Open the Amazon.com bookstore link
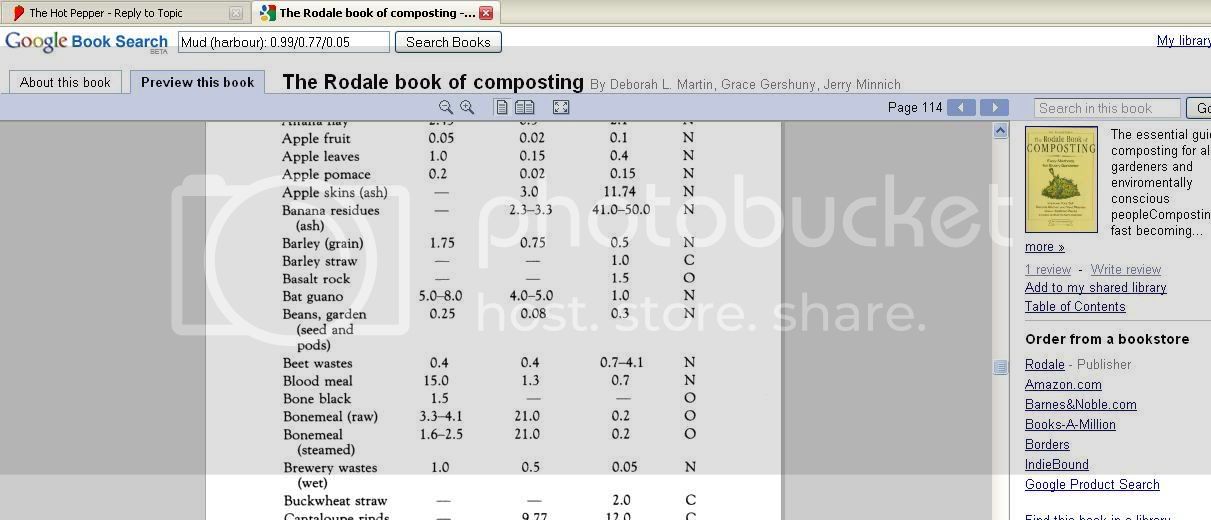Viewport: 1211px width, 520px height. 1063,385
